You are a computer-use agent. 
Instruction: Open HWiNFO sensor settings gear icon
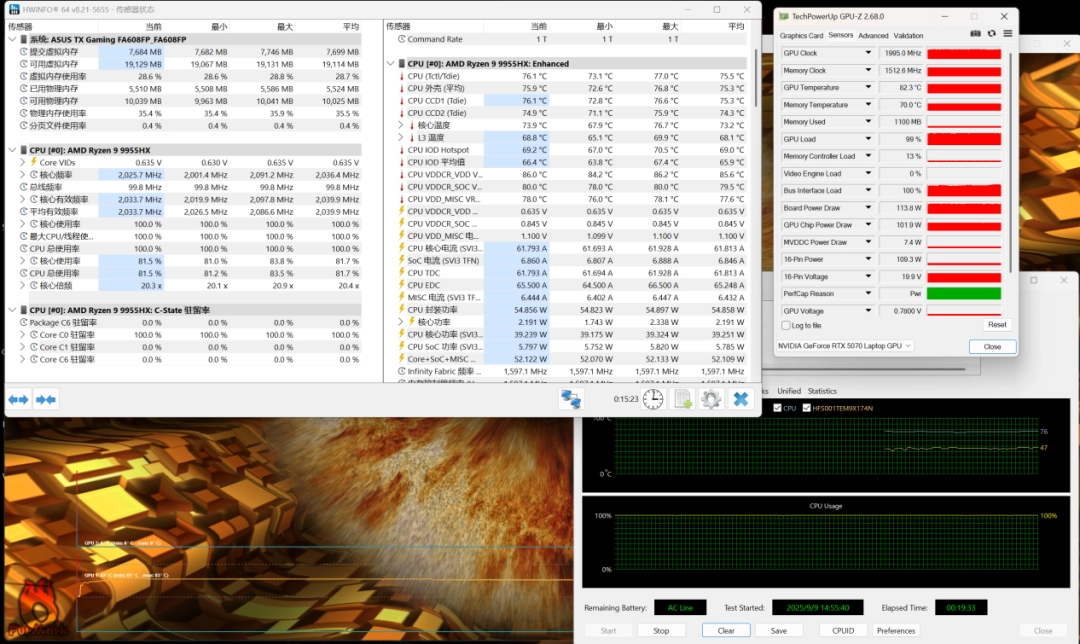[711, 399]
